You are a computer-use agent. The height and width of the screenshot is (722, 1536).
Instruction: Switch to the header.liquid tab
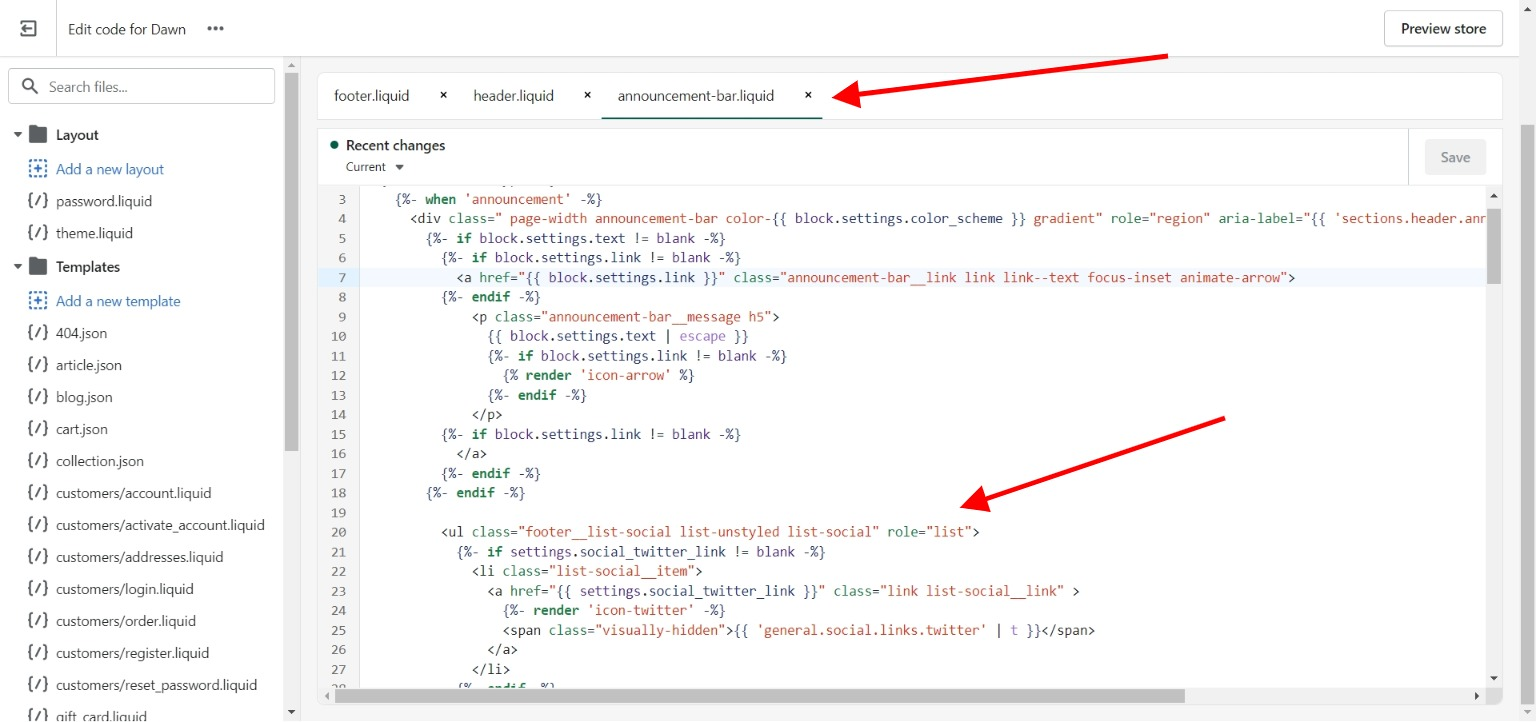tap(513, 96)
